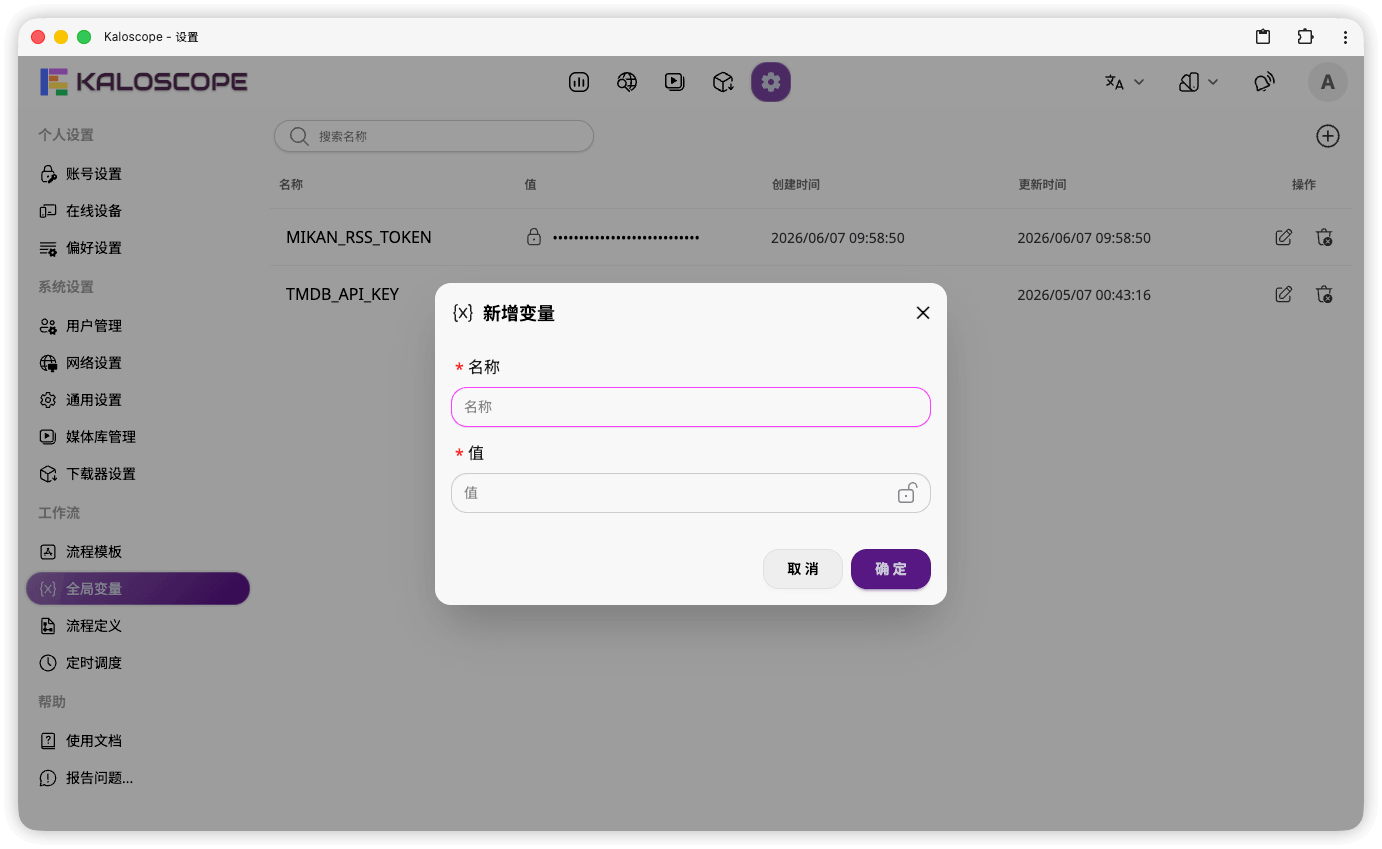Open 流程模板 in the sidebar
1382x849 pixels.
[138, 552]
